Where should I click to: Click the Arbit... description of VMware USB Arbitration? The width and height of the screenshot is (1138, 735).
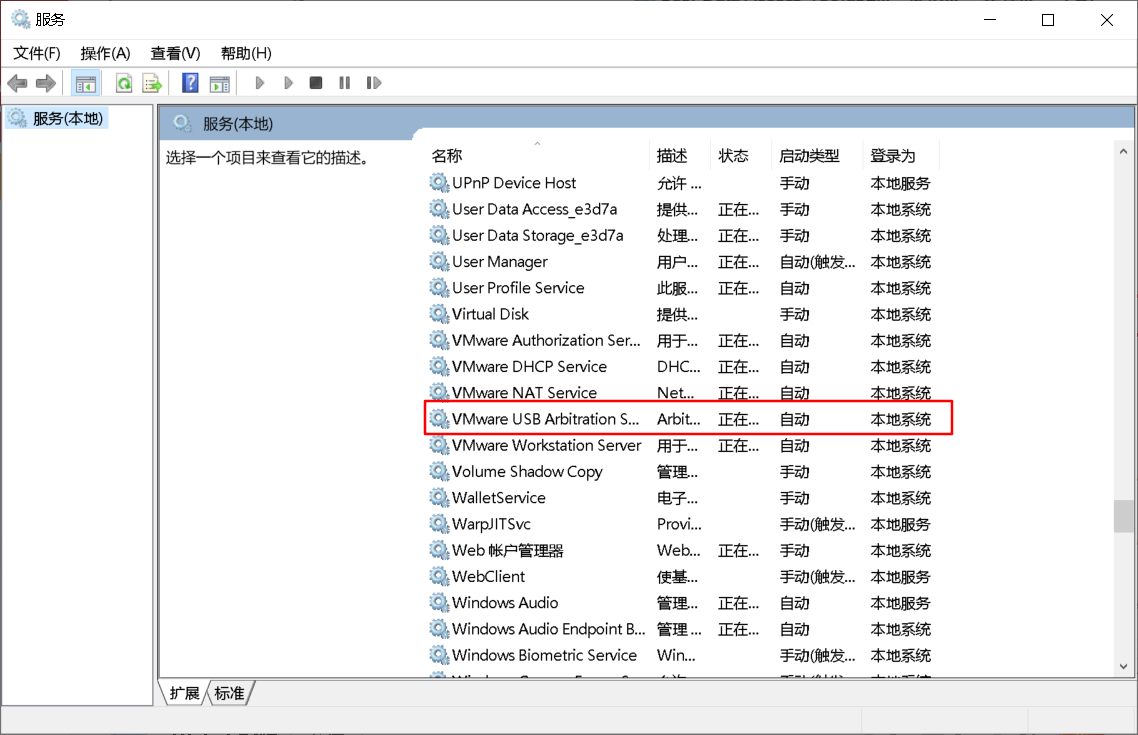[x=679, y=419]
